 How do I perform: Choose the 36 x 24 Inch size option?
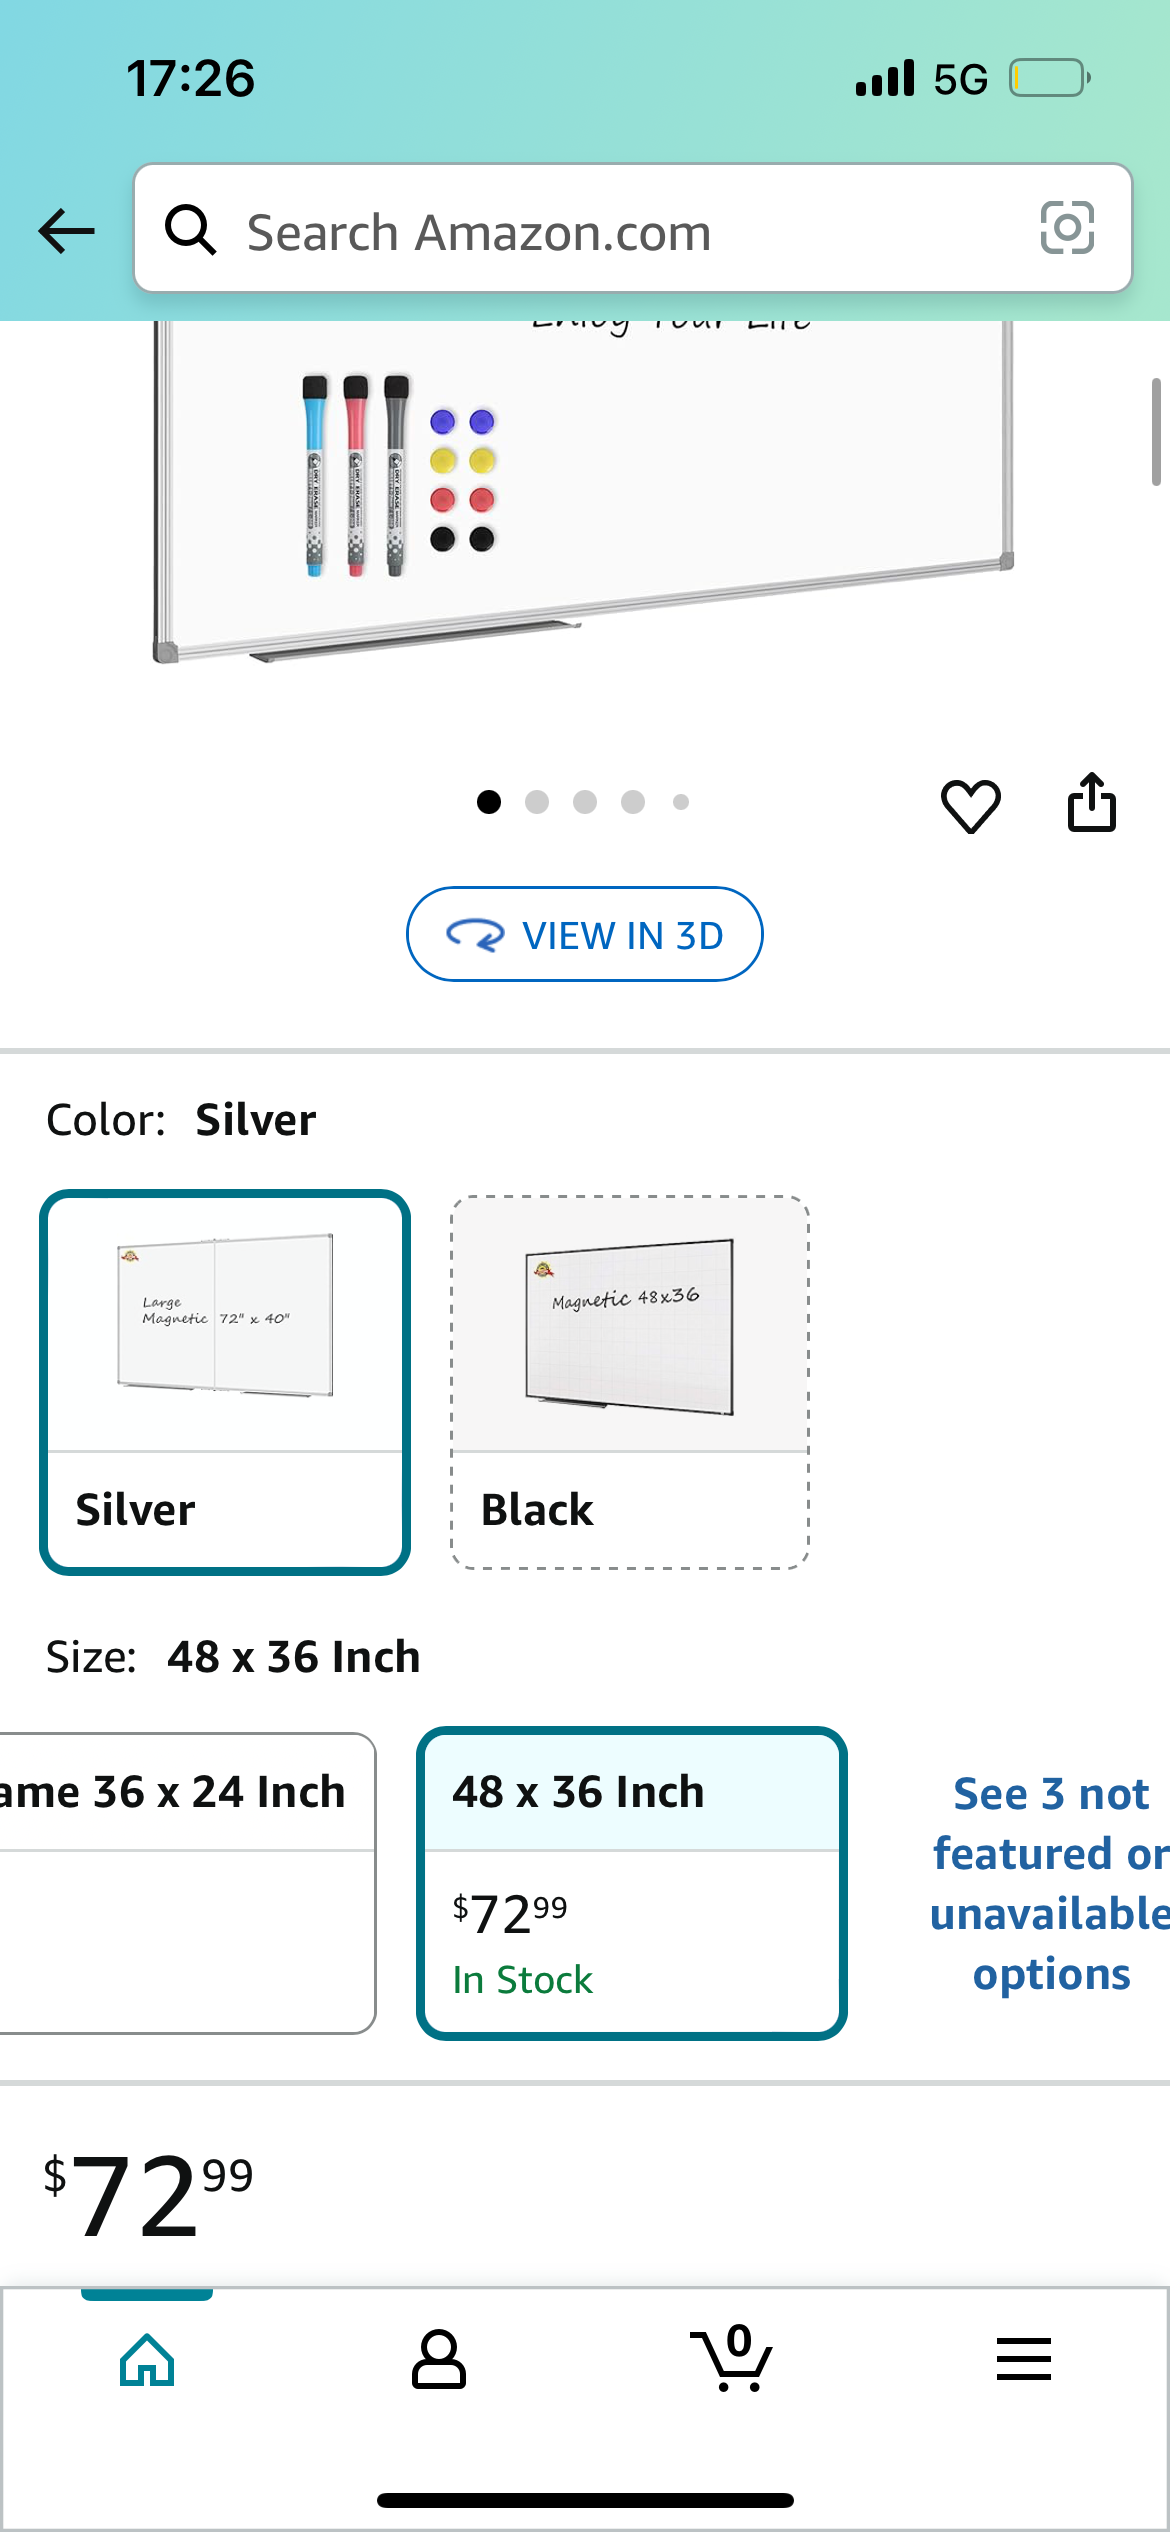pos(180,1880)
